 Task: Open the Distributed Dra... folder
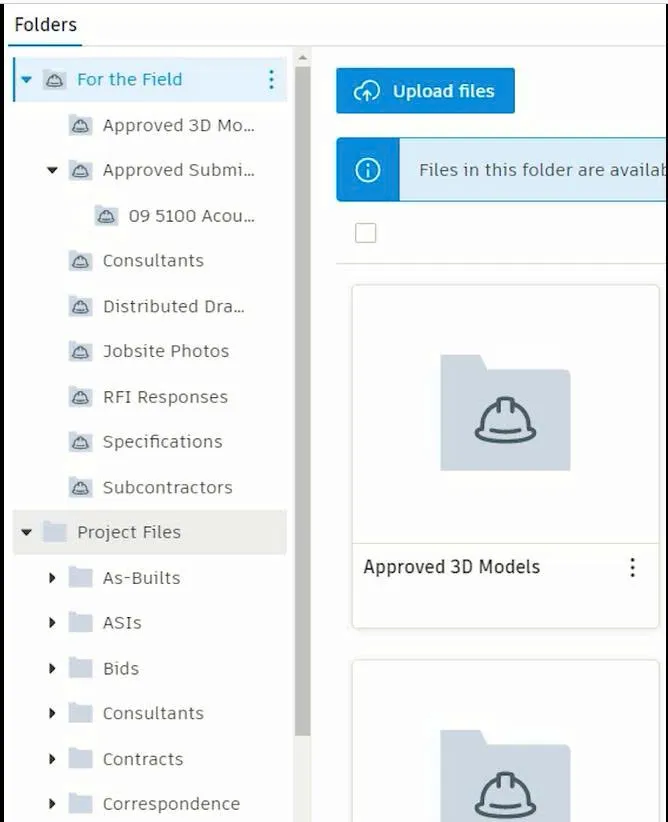174,306
